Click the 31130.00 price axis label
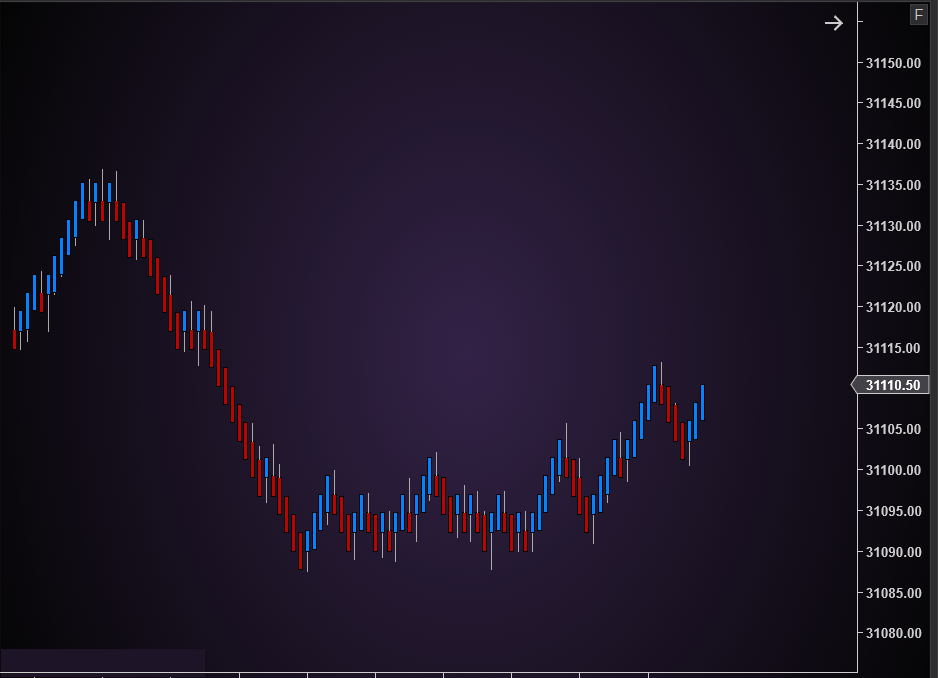Screen dimensions: 938x678 pyautogui.click(x=893, y=226)
